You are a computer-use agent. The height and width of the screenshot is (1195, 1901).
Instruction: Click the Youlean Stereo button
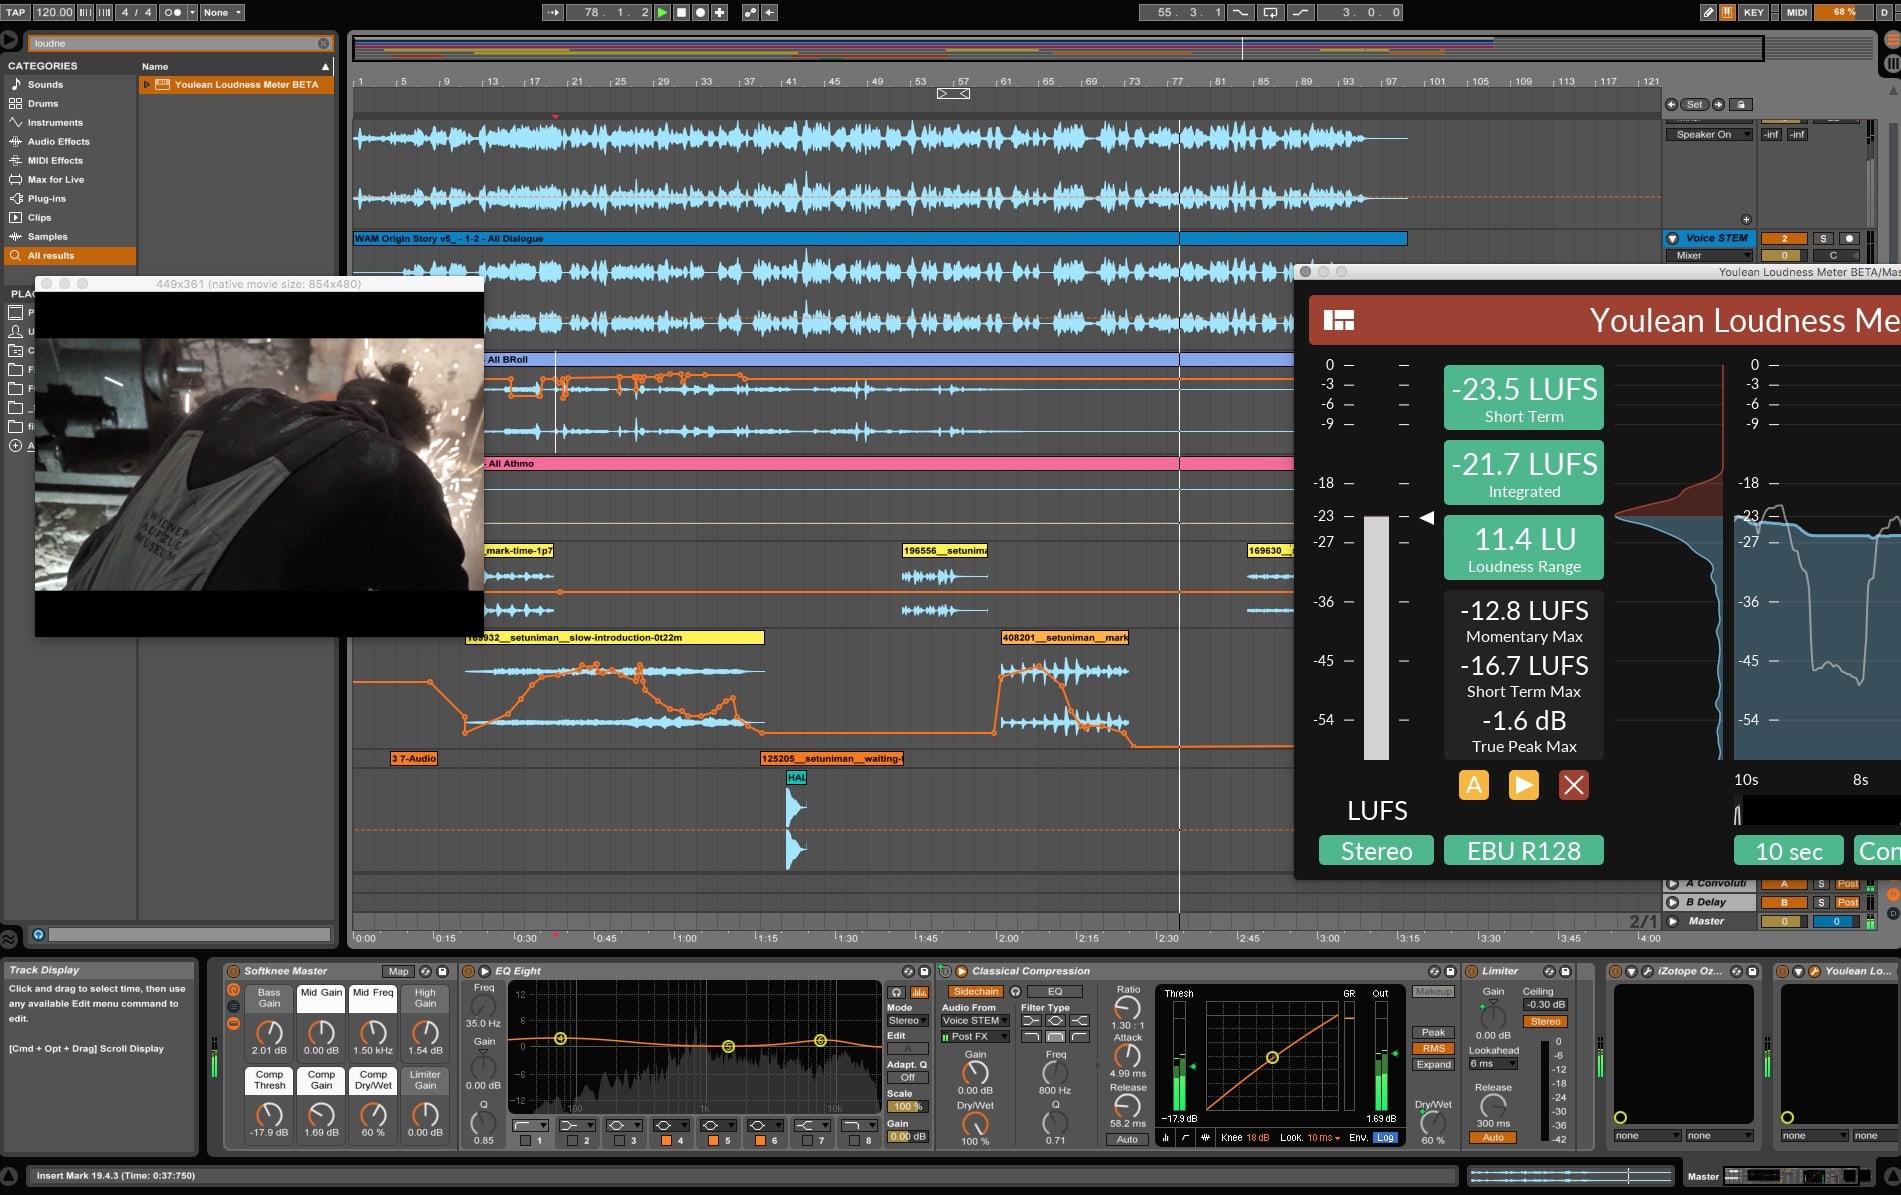pyautogui.click(x=1376, y=851)
